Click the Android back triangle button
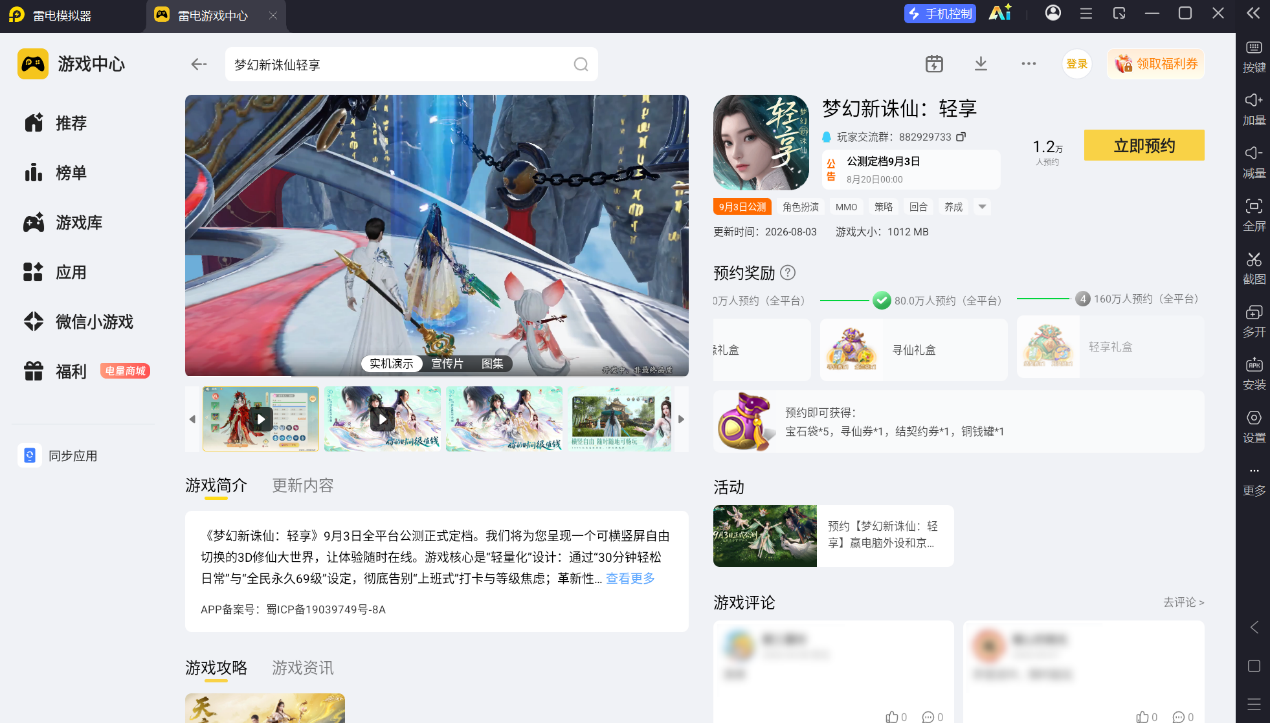The height and width of the screenshot is (723, 1270). click(x=1254, y=627)
